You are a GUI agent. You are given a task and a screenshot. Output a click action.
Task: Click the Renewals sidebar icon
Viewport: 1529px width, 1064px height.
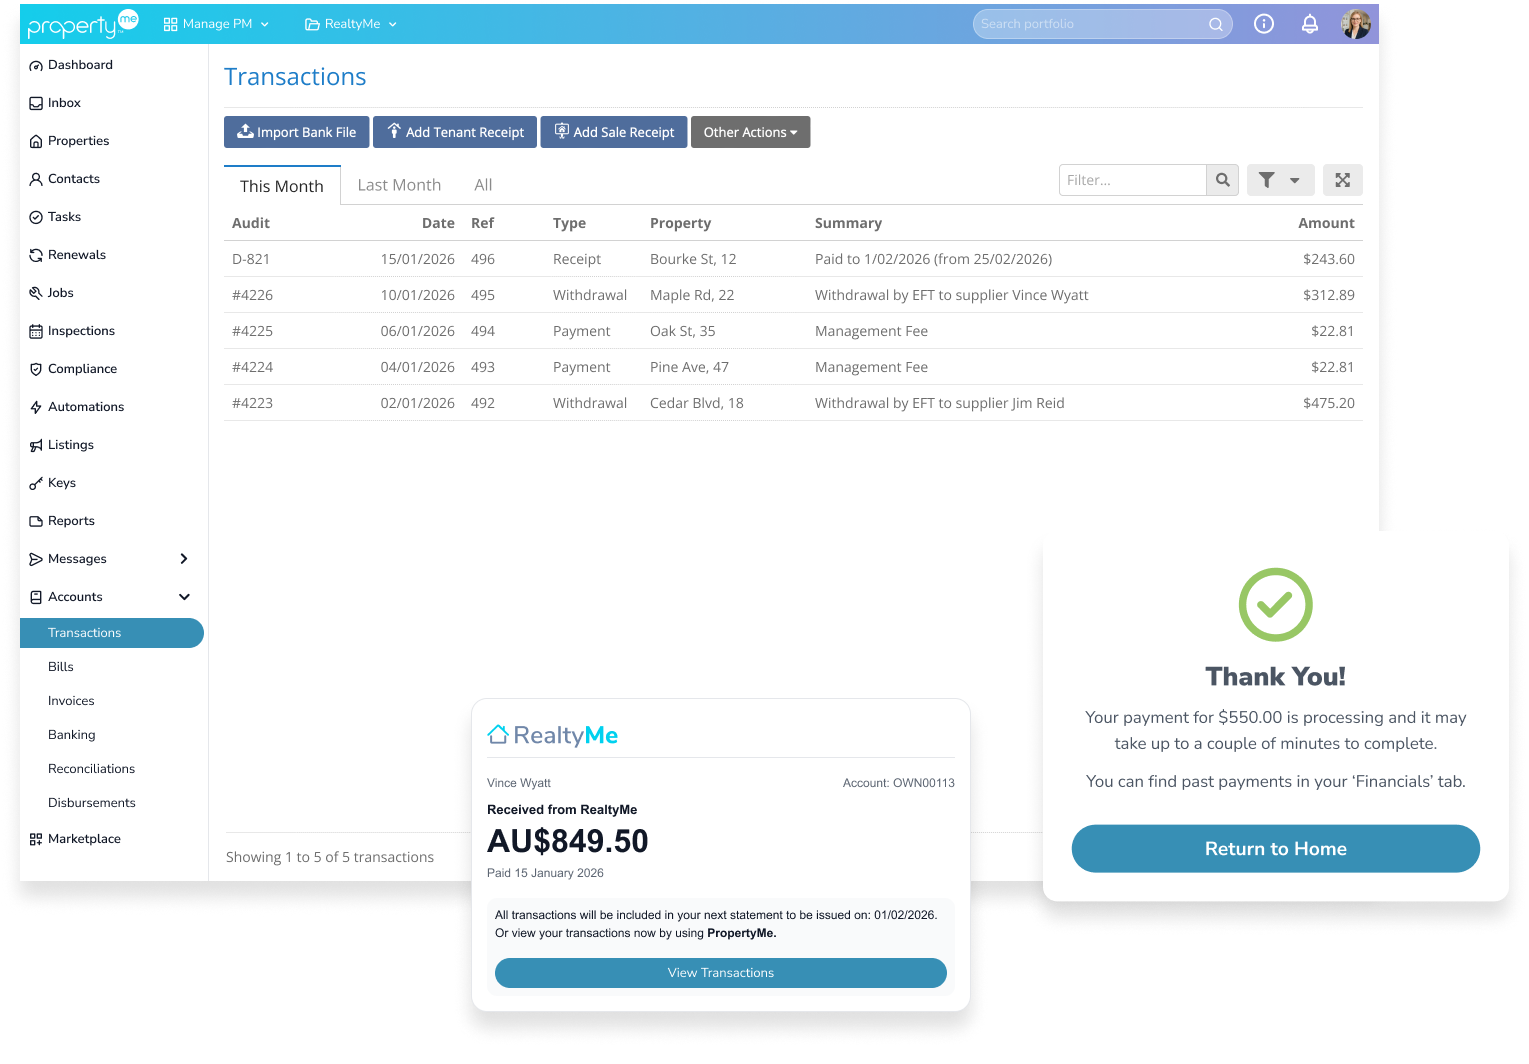[36, 254]
